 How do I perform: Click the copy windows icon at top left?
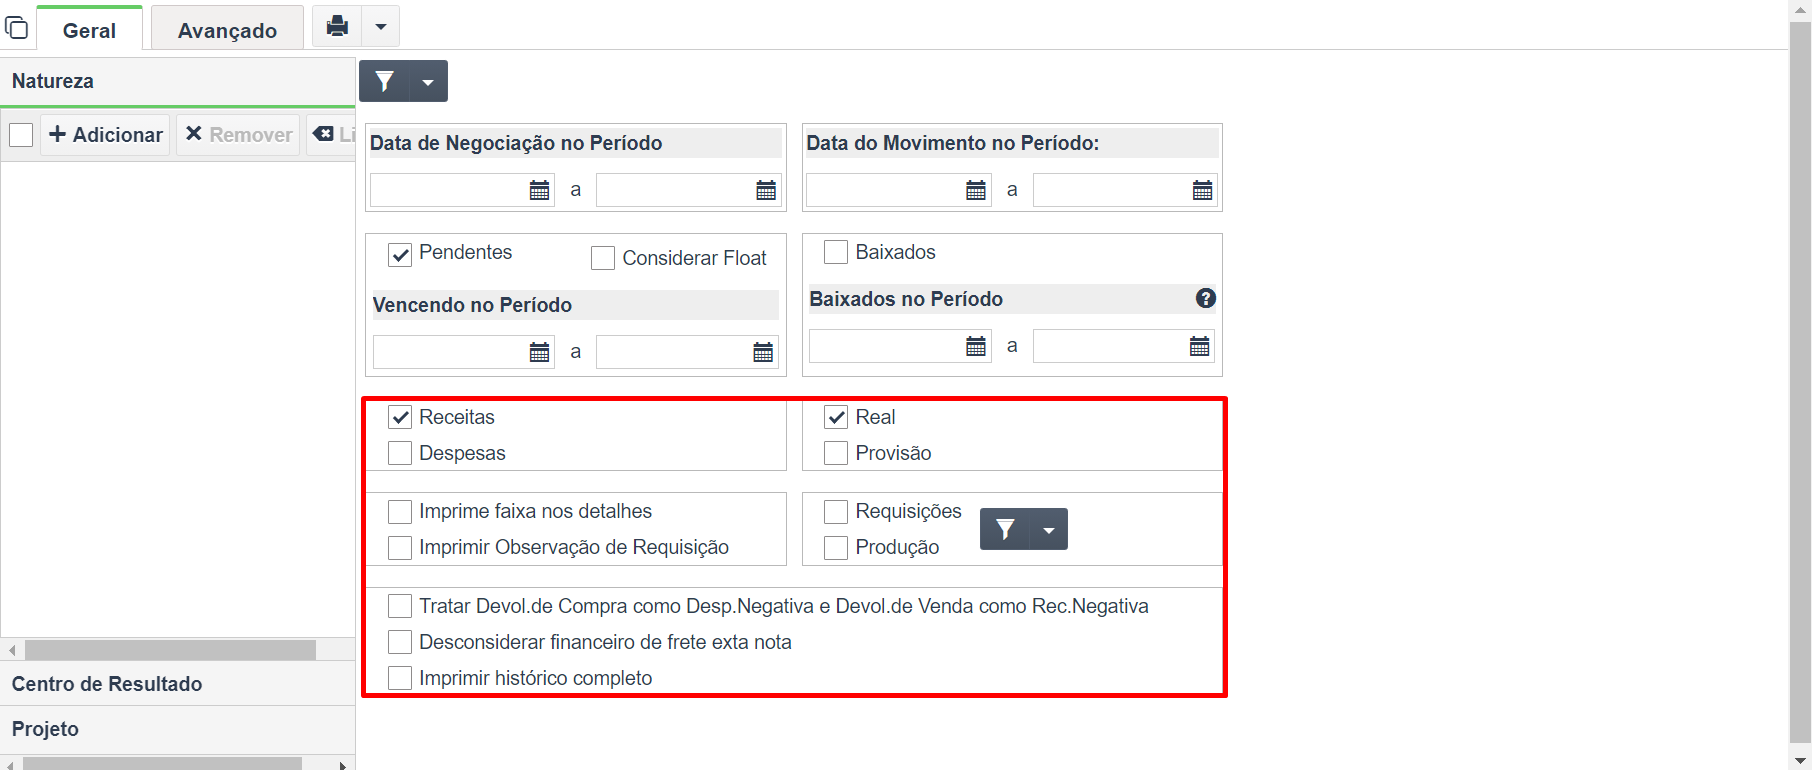(x=16, y=27)
